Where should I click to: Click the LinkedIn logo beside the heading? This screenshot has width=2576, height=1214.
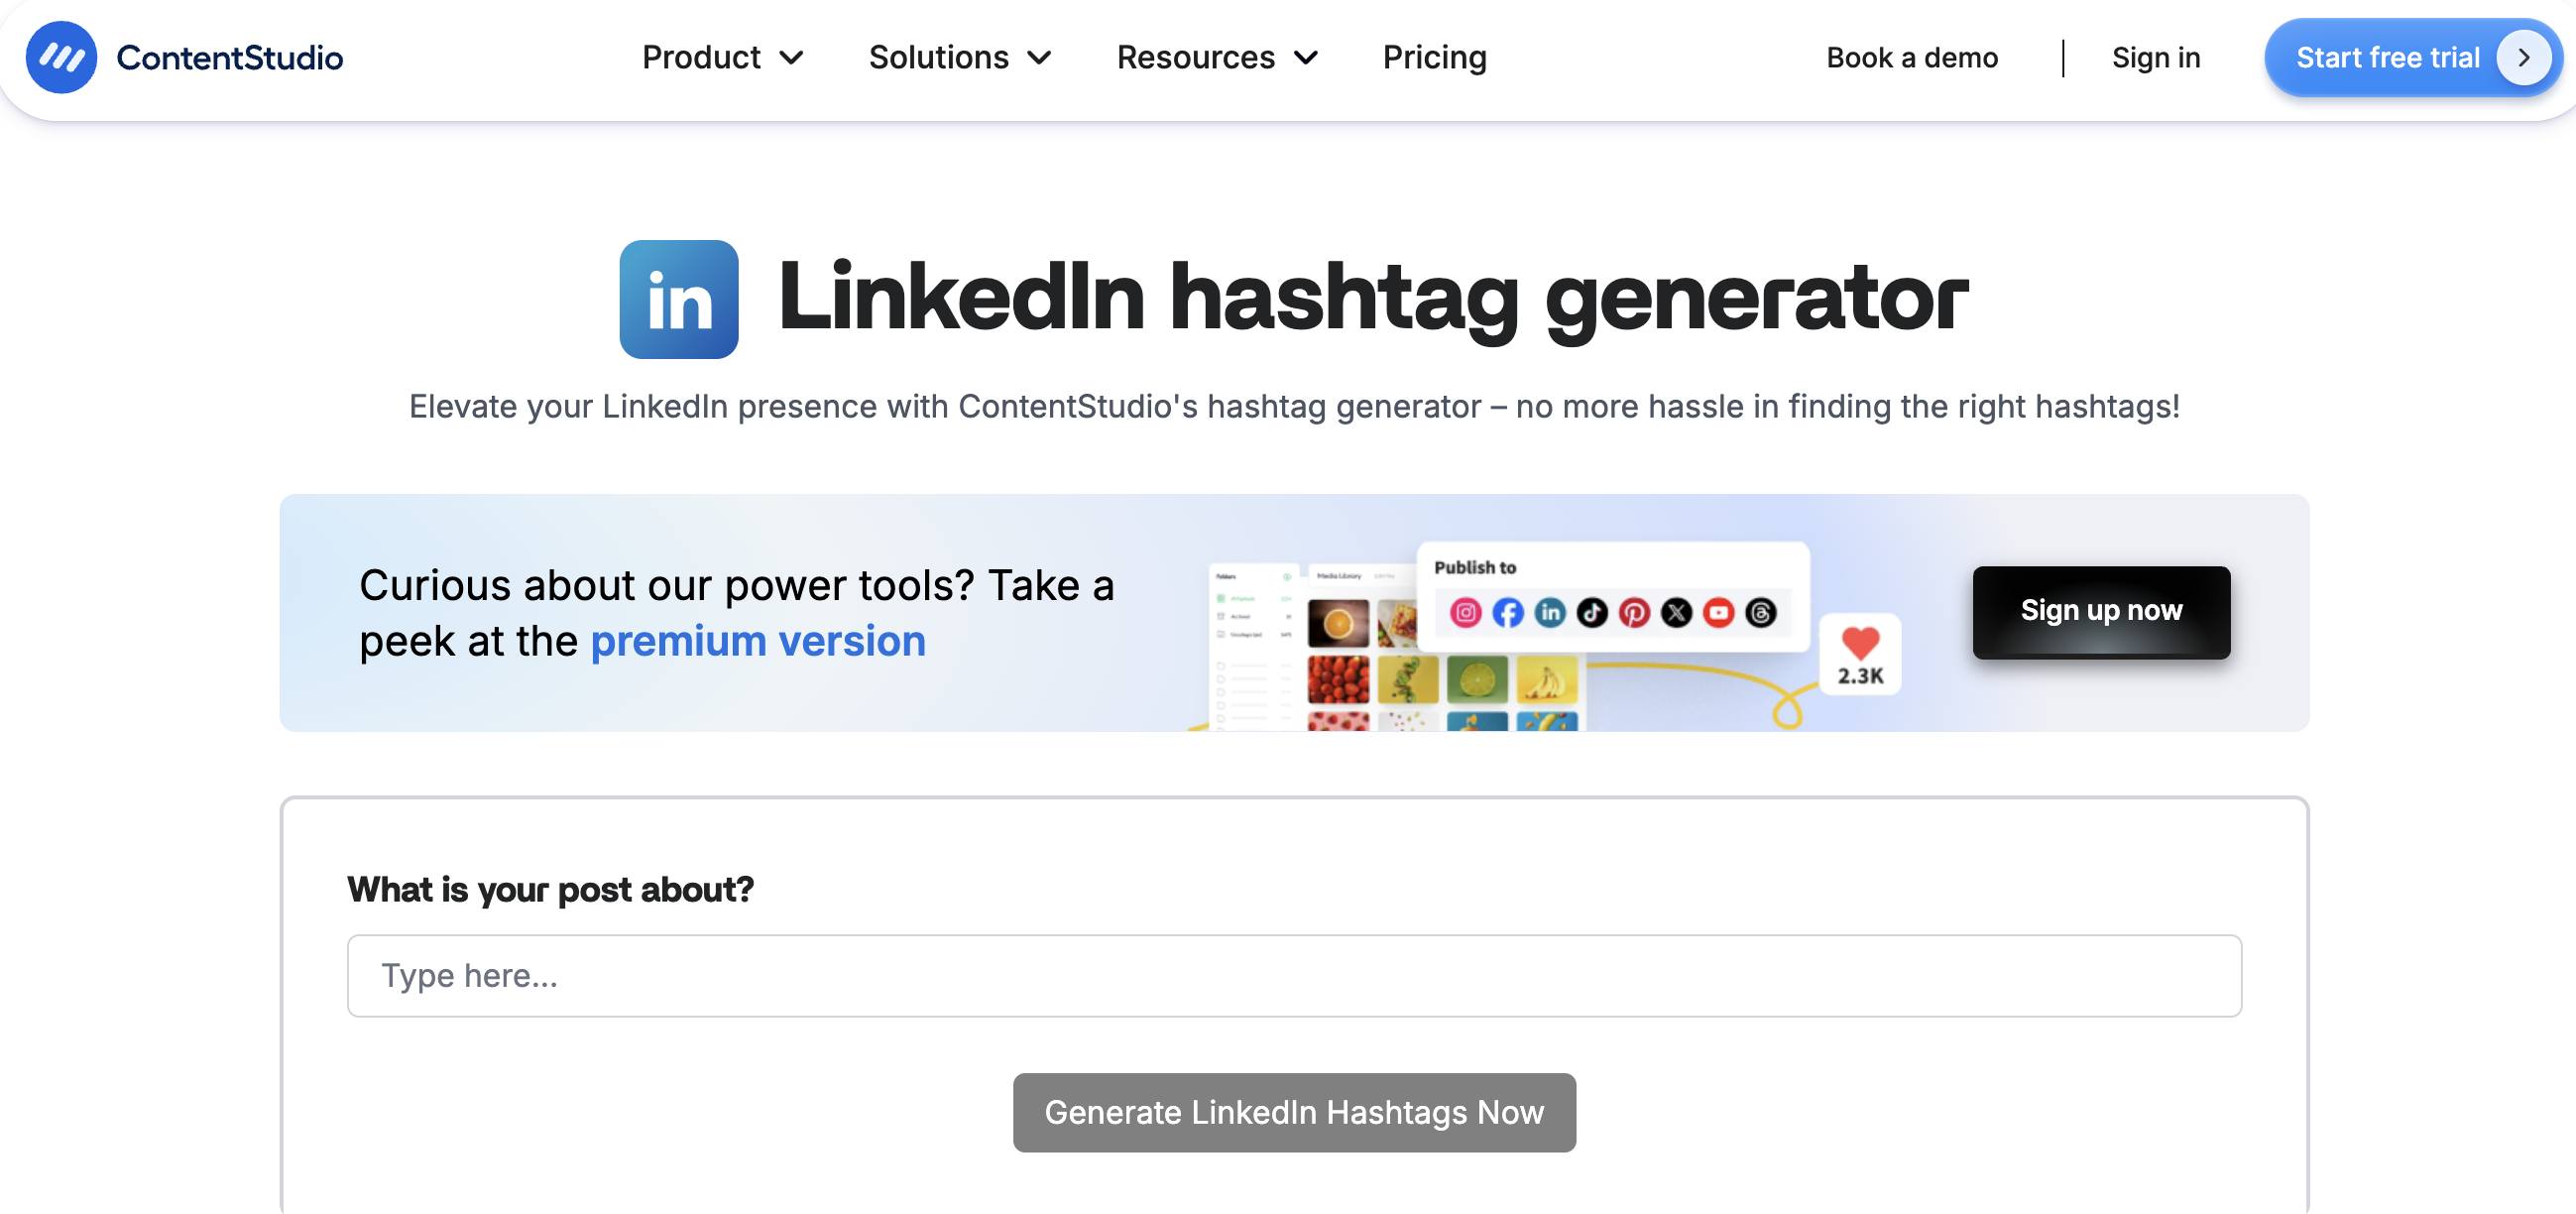679,299
